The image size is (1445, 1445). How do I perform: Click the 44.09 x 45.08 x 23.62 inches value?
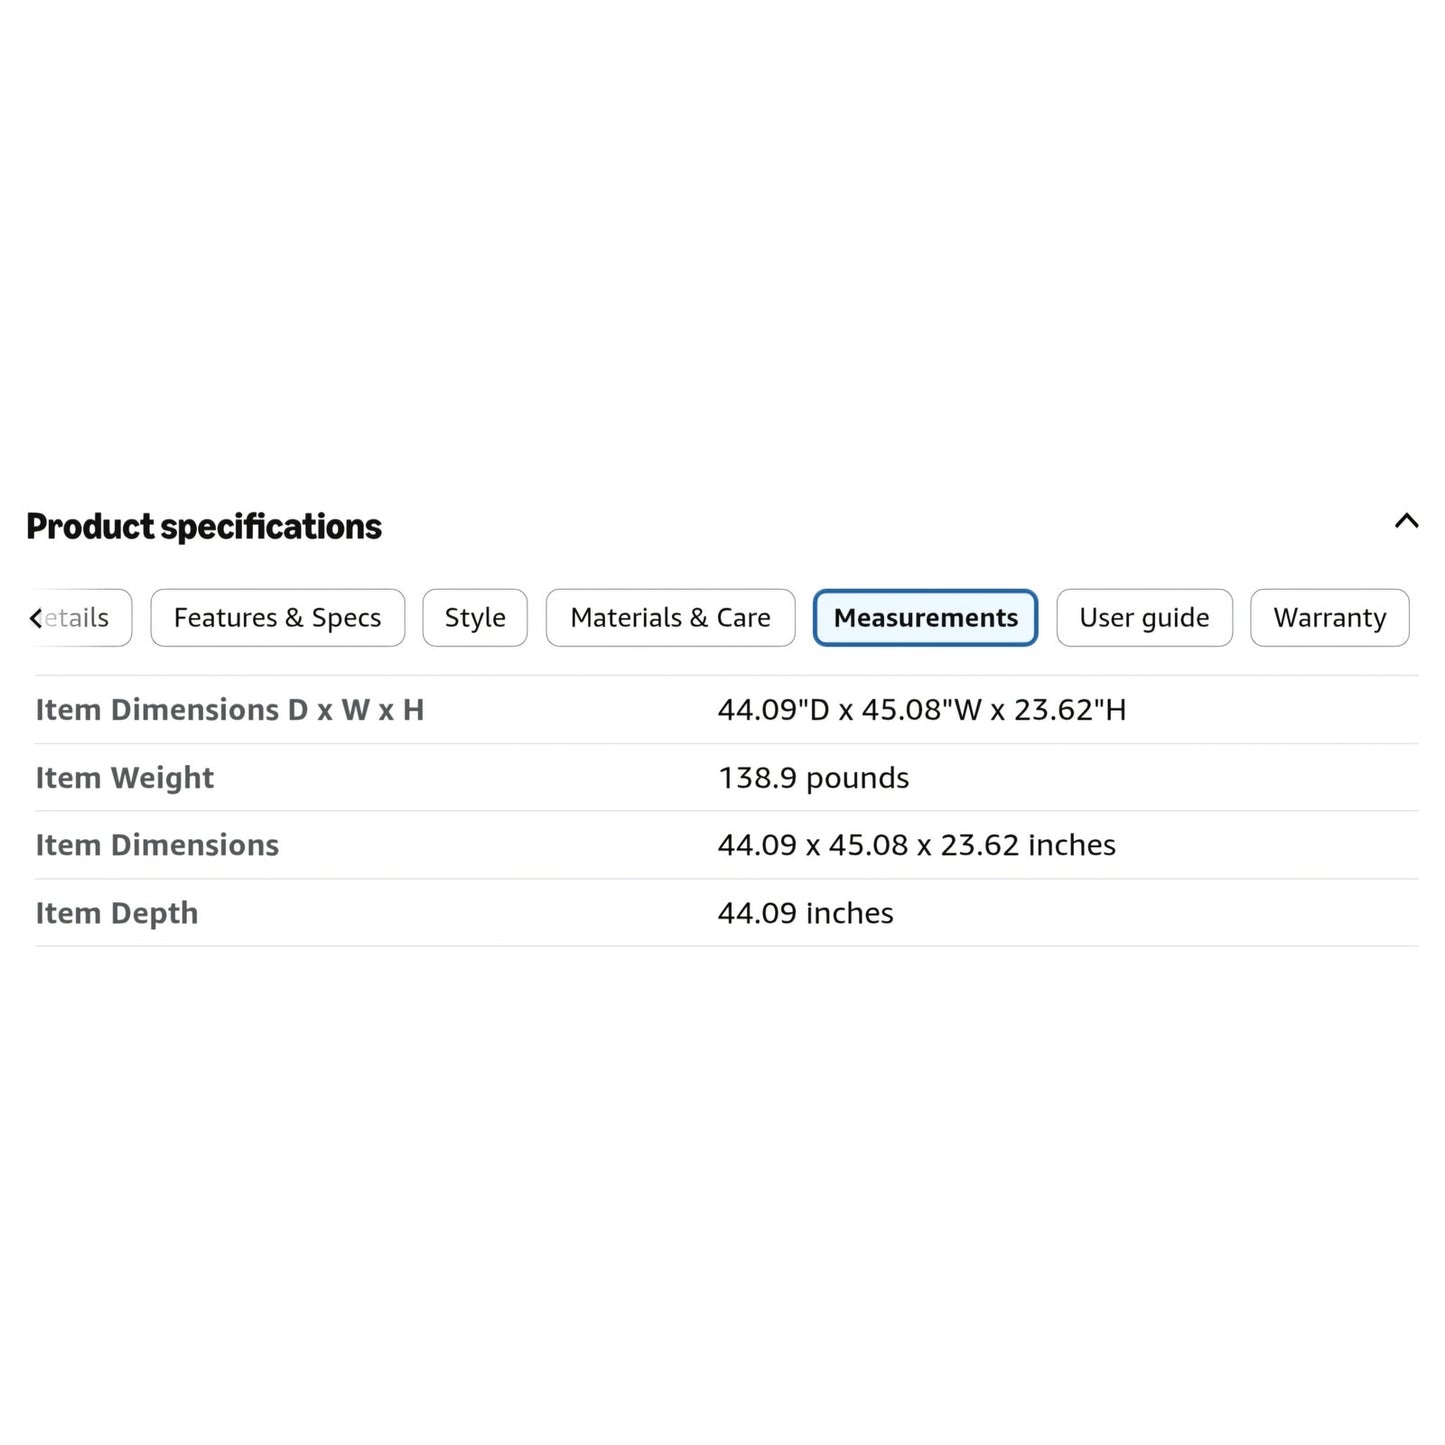pos(917,845)
